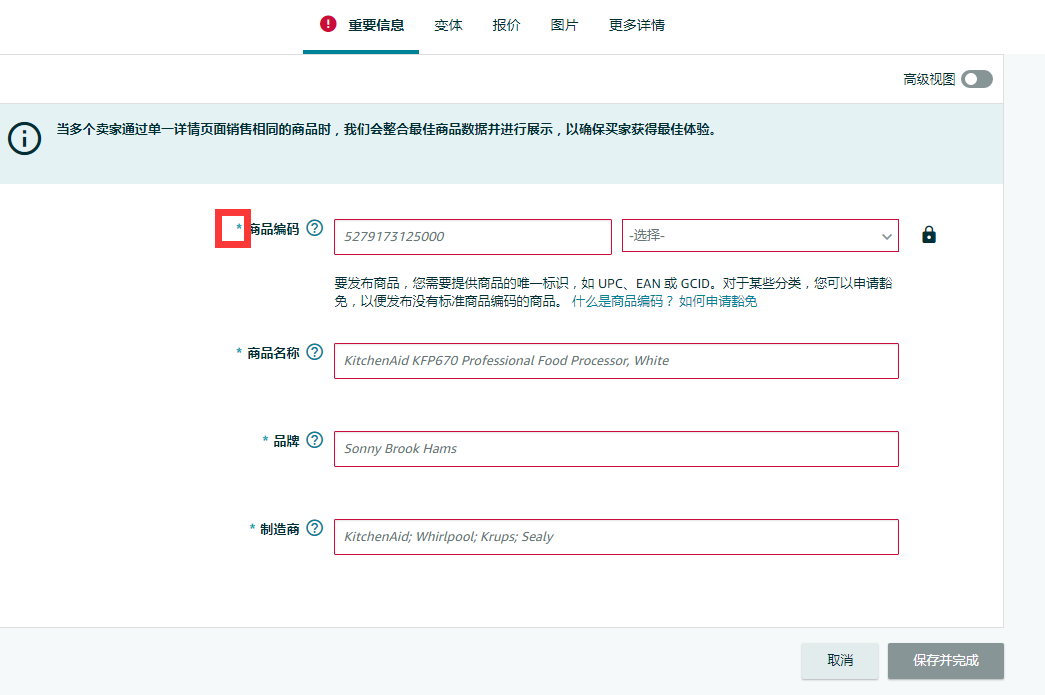Open the 品牌 field help icon

pyautogui.click(x=315, y=440)
